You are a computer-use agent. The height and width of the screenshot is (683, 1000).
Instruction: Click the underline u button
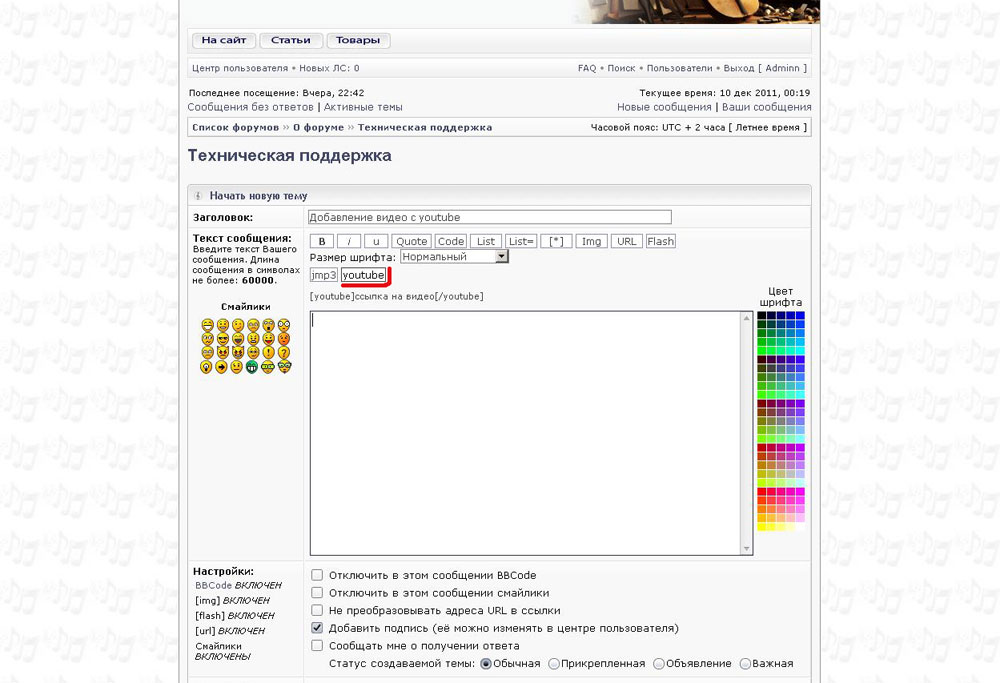(x=375, y=241)
